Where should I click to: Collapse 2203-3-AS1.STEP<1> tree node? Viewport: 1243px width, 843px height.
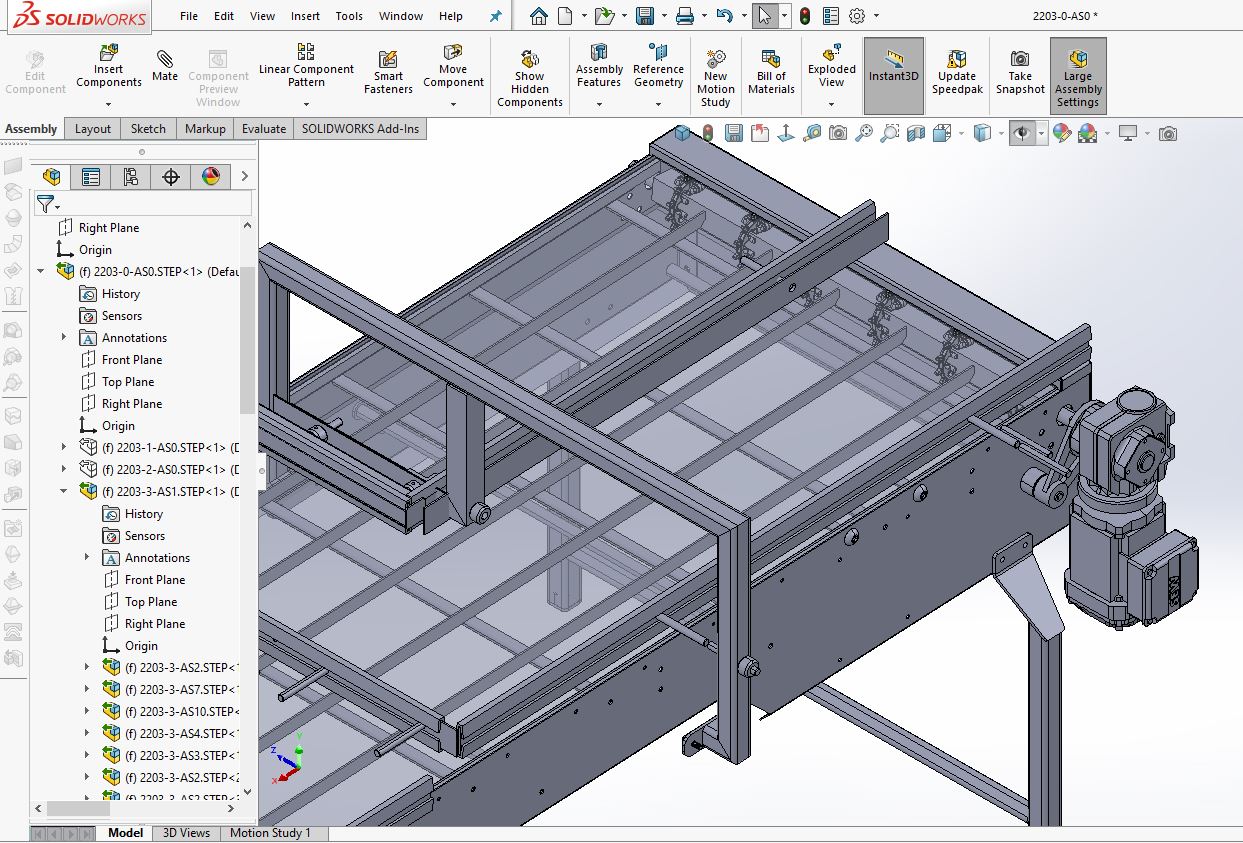click(x=64, y=491)
